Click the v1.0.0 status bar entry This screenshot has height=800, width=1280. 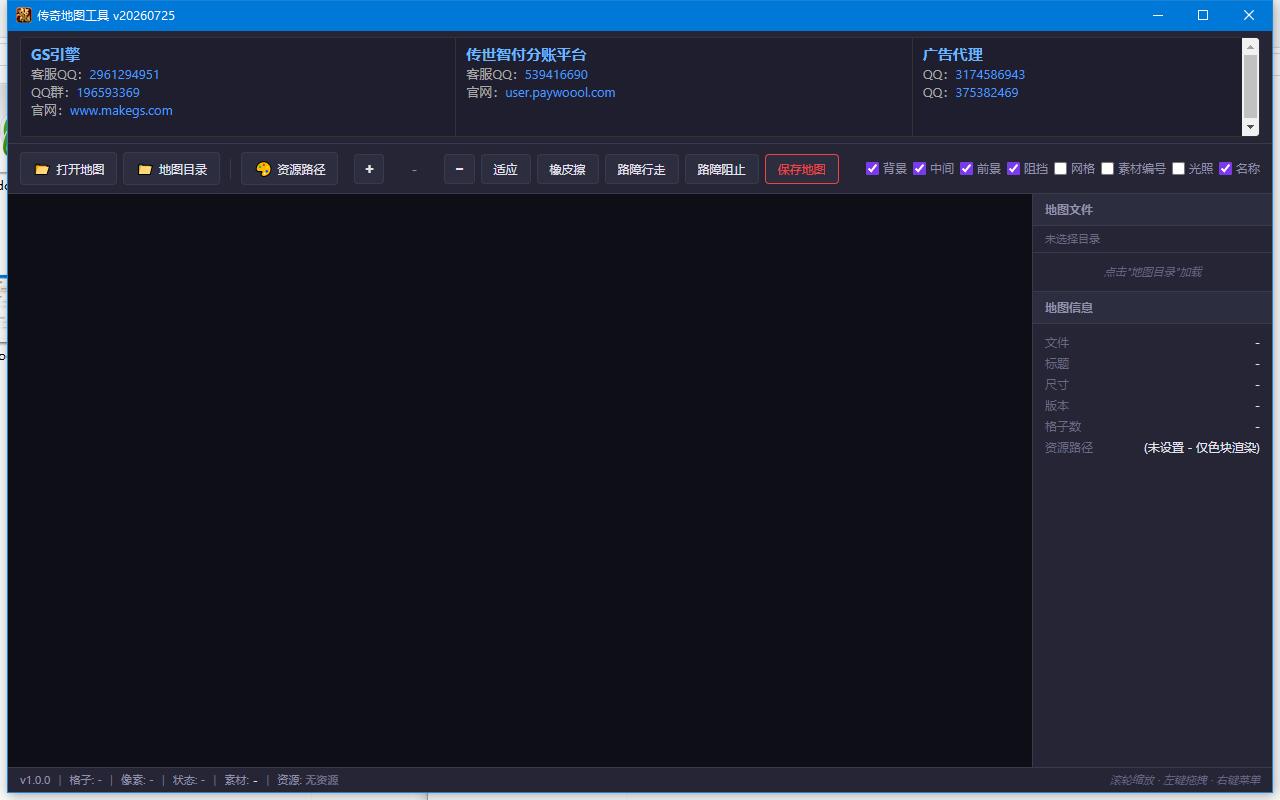[35, 780]
